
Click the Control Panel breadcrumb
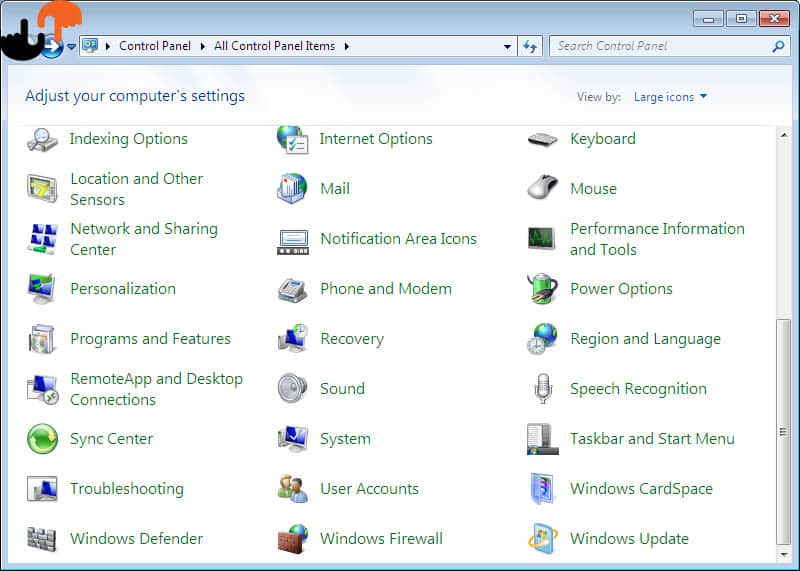click(x=155, y=46)
